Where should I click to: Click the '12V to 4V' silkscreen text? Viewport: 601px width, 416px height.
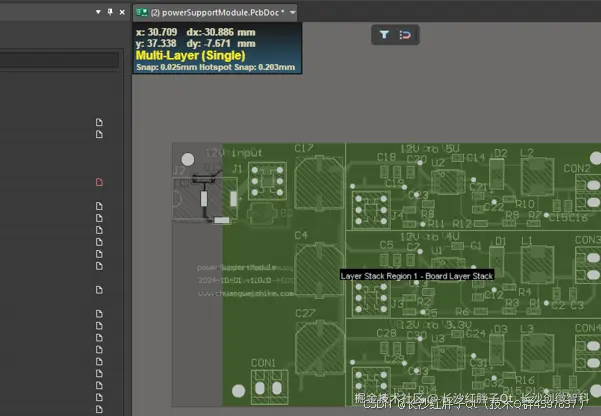tap(430, 237)
